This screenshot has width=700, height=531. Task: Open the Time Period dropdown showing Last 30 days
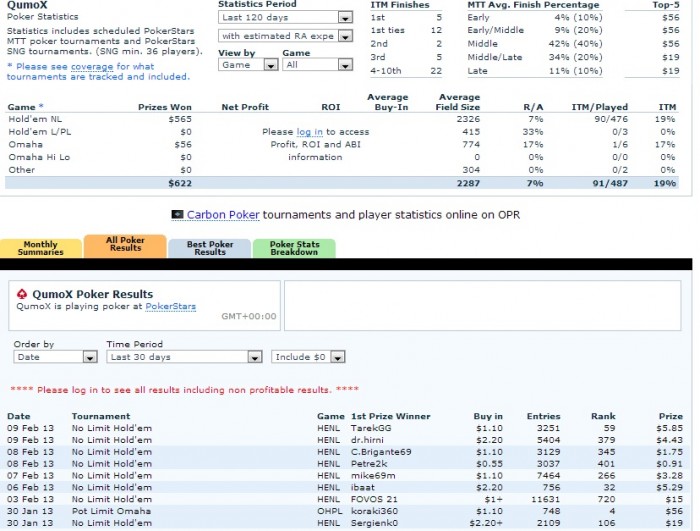[184, 357]
